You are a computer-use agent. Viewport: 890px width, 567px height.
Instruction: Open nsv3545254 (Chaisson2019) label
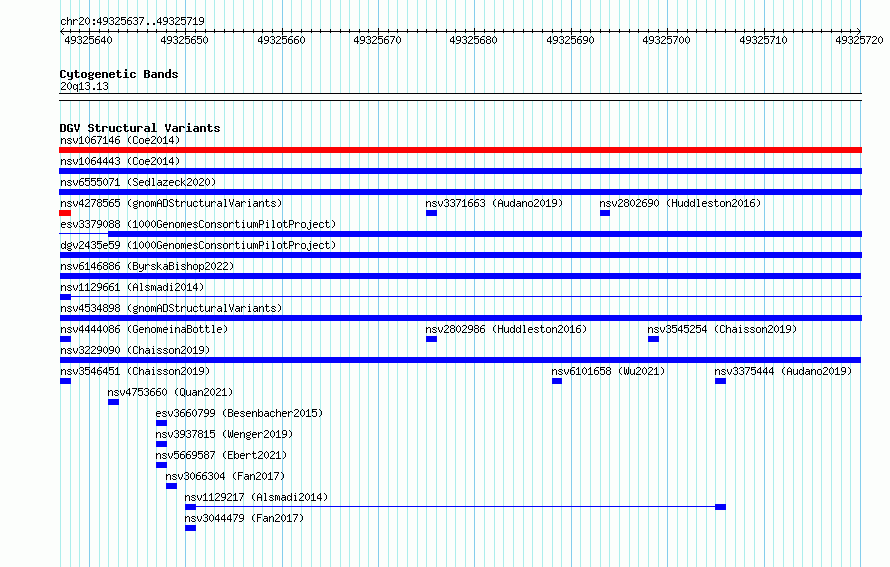tap(722, 329)
